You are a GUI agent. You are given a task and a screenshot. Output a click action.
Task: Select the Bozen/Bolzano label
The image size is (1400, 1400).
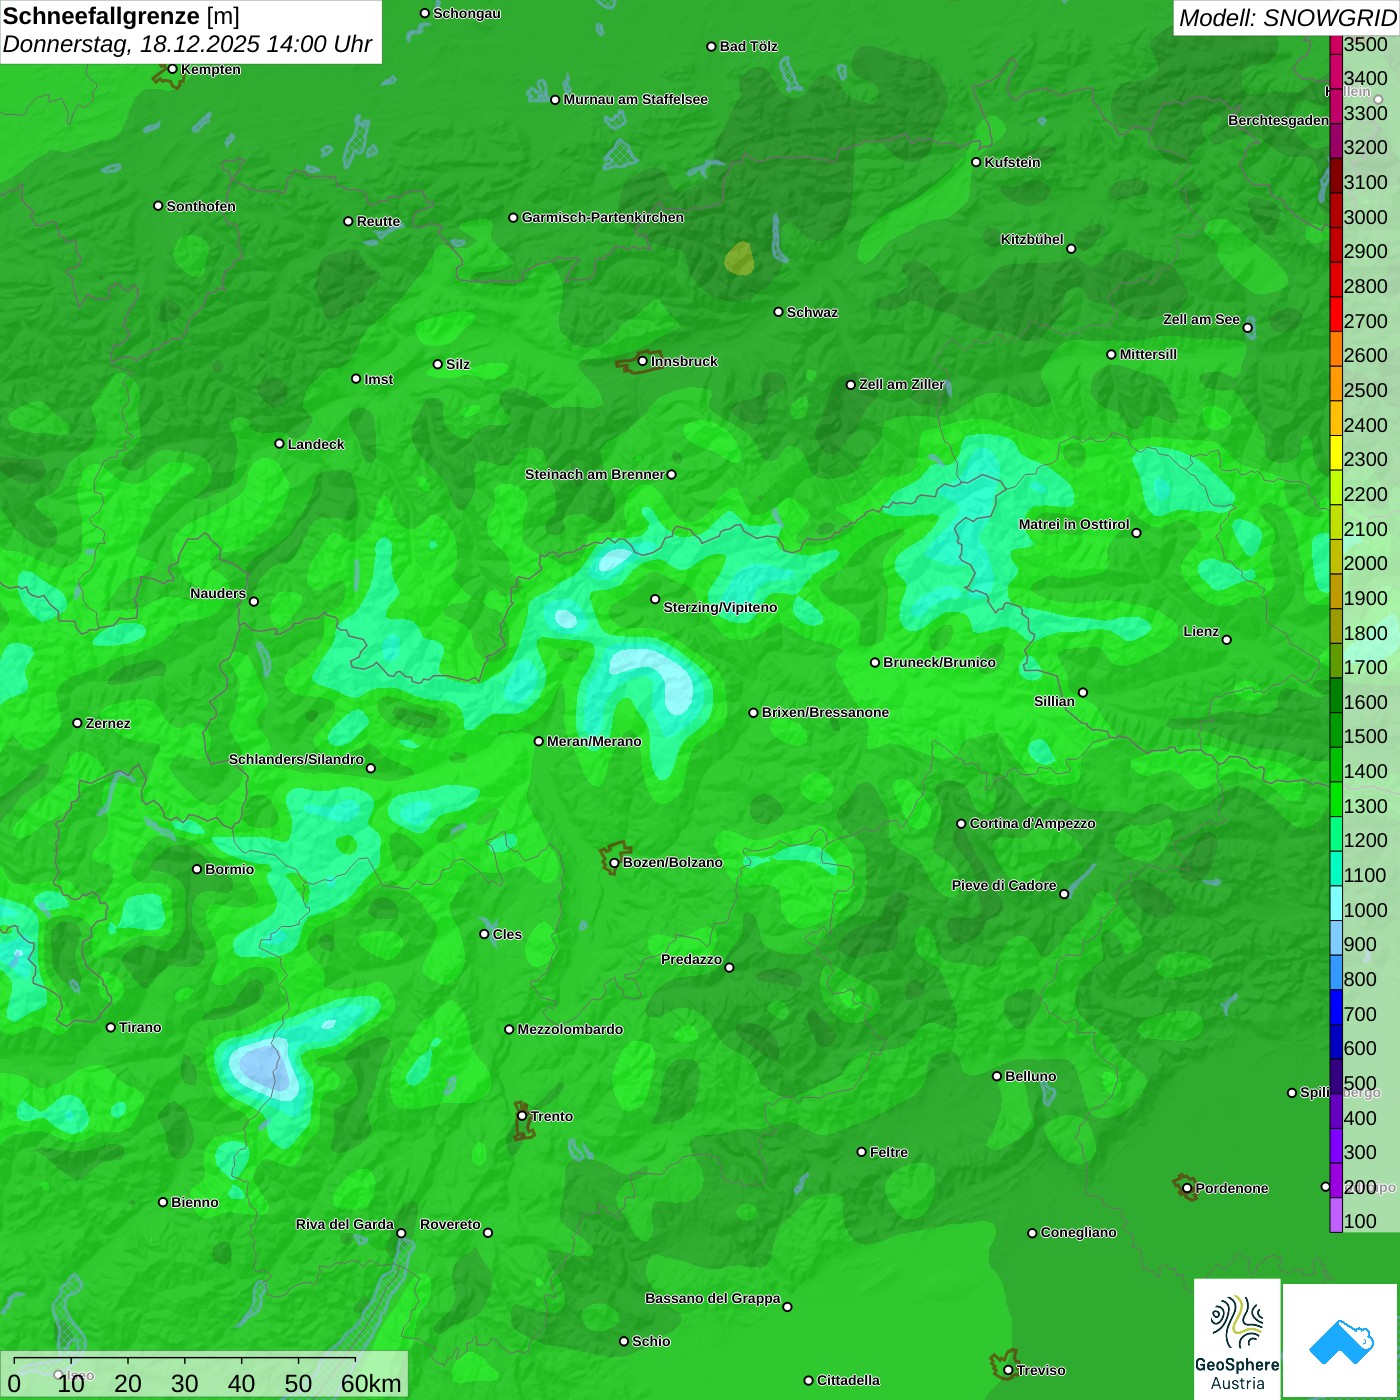coord(672,862)
